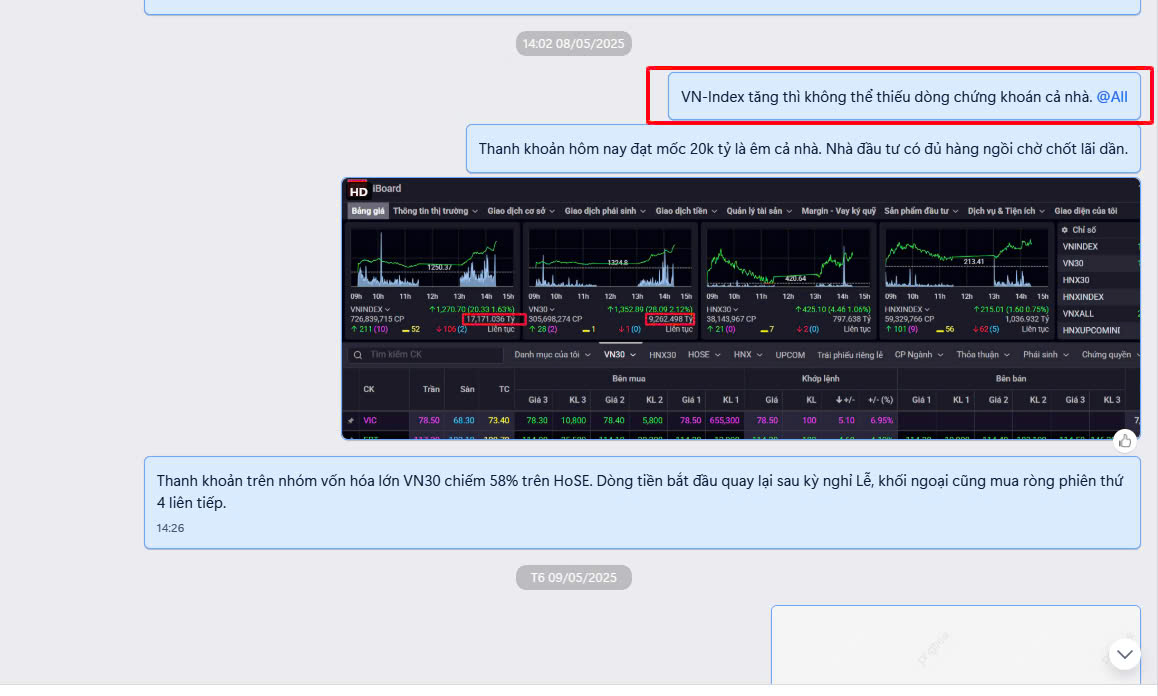Viewport: 1158px width, 696px height.
Task: Select the UPCOM tab
Action: pyautogui.click(x=789, y=355)
